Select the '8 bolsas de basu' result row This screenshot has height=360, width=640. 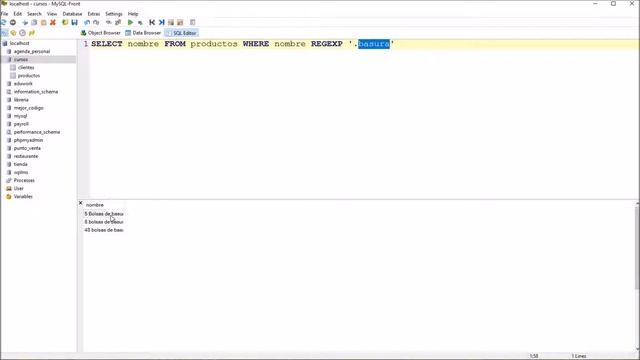[104, 222]
